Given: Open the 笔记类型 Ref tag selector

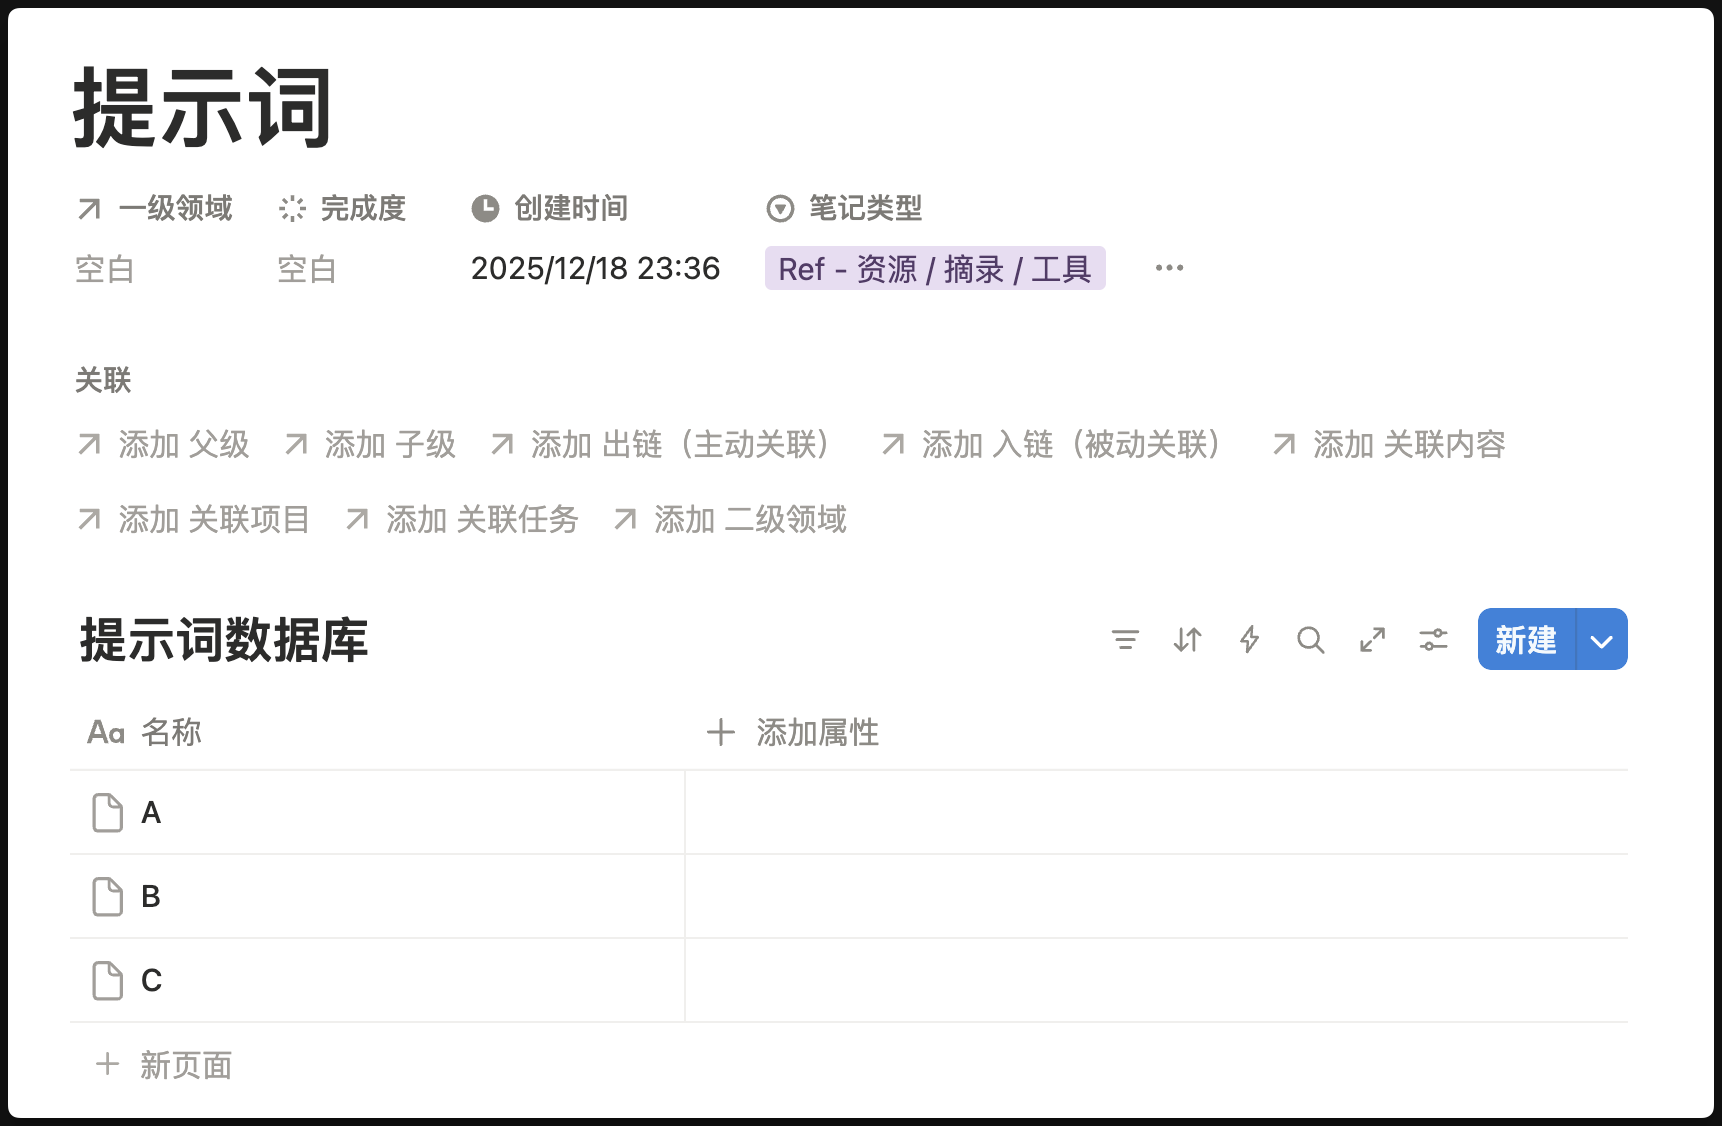Looking at the screenshot, I should tap(934, 269).
